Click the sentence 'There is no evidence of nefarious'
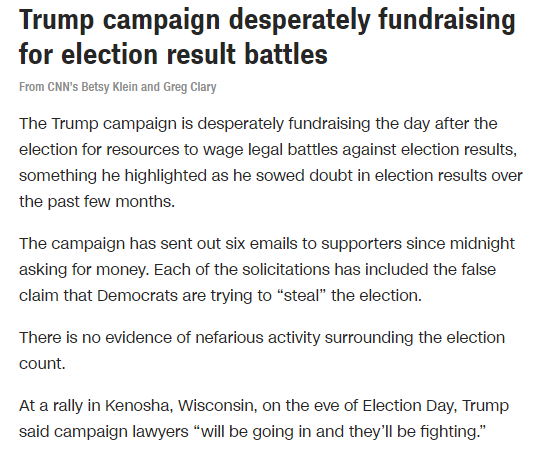This screenshot has width=548, height=458. click(x=262, y=350)
